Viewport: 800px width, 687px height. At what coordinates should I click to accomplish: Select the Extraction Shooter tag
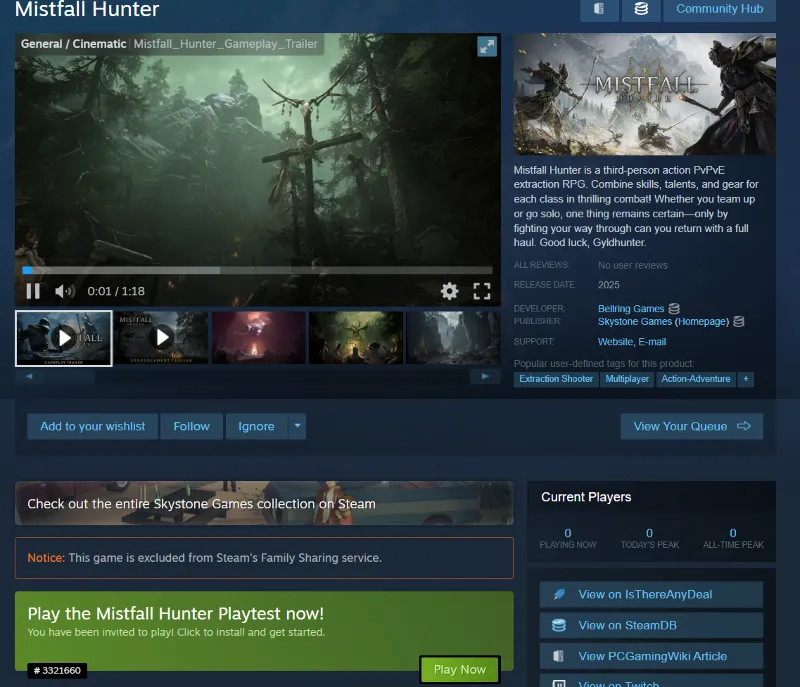coord(556,379)
